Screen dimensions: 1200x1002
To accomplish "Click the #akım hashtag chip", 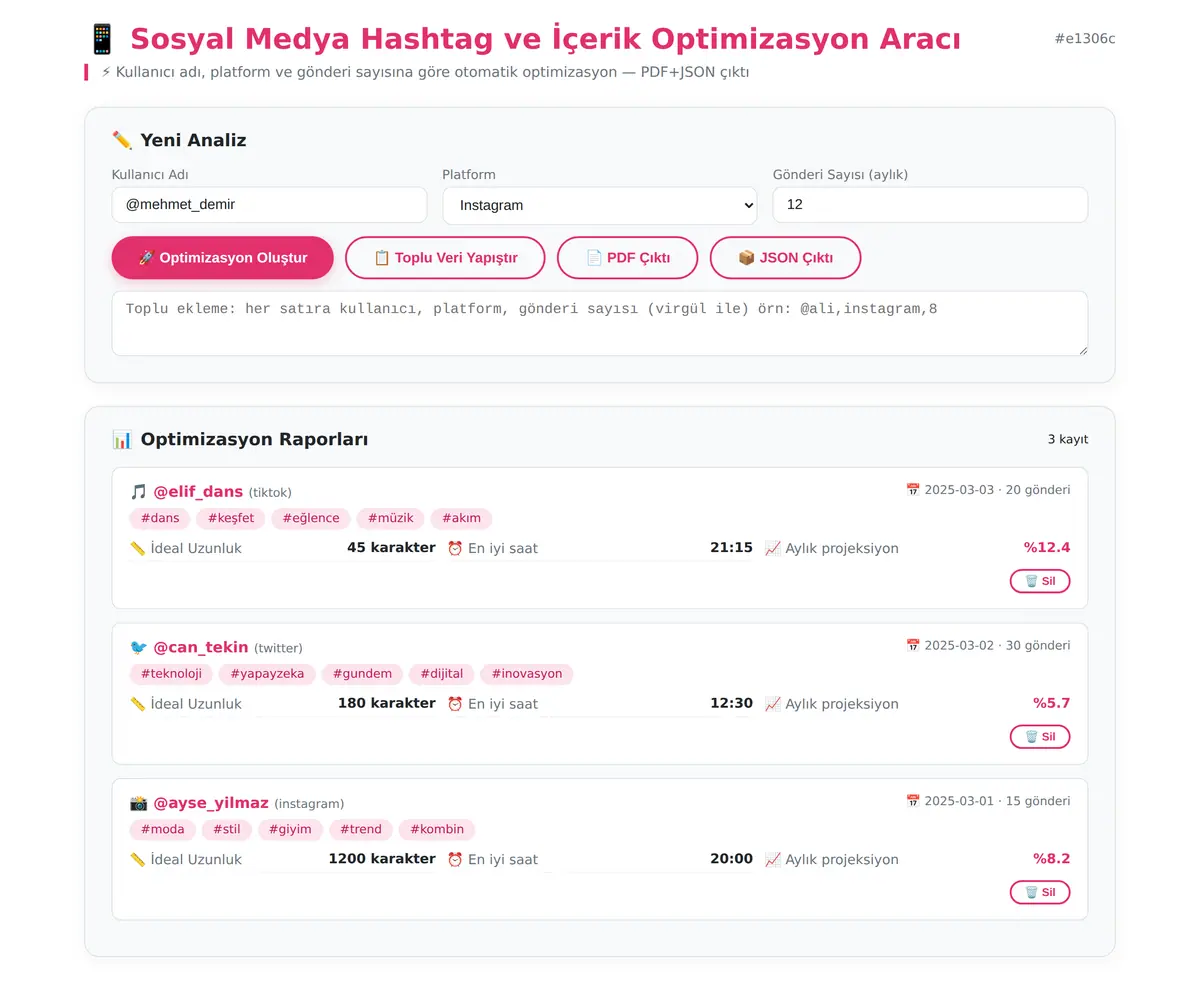I will click(x=461, y=518).
